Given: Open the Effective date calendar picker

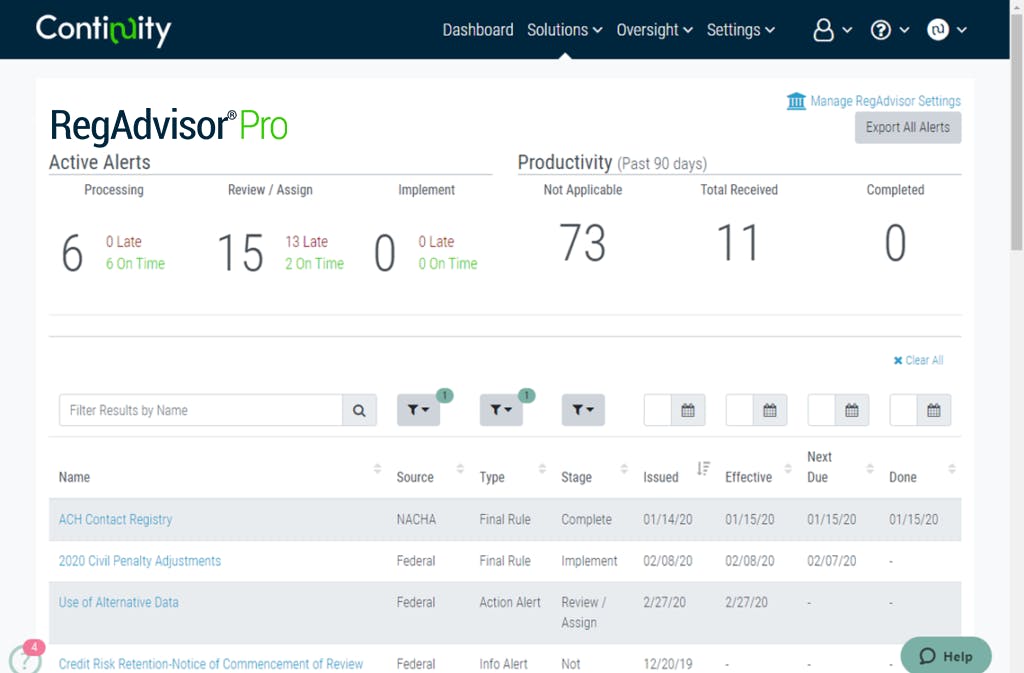Looking at the screenshot, I should coord(770,411).
